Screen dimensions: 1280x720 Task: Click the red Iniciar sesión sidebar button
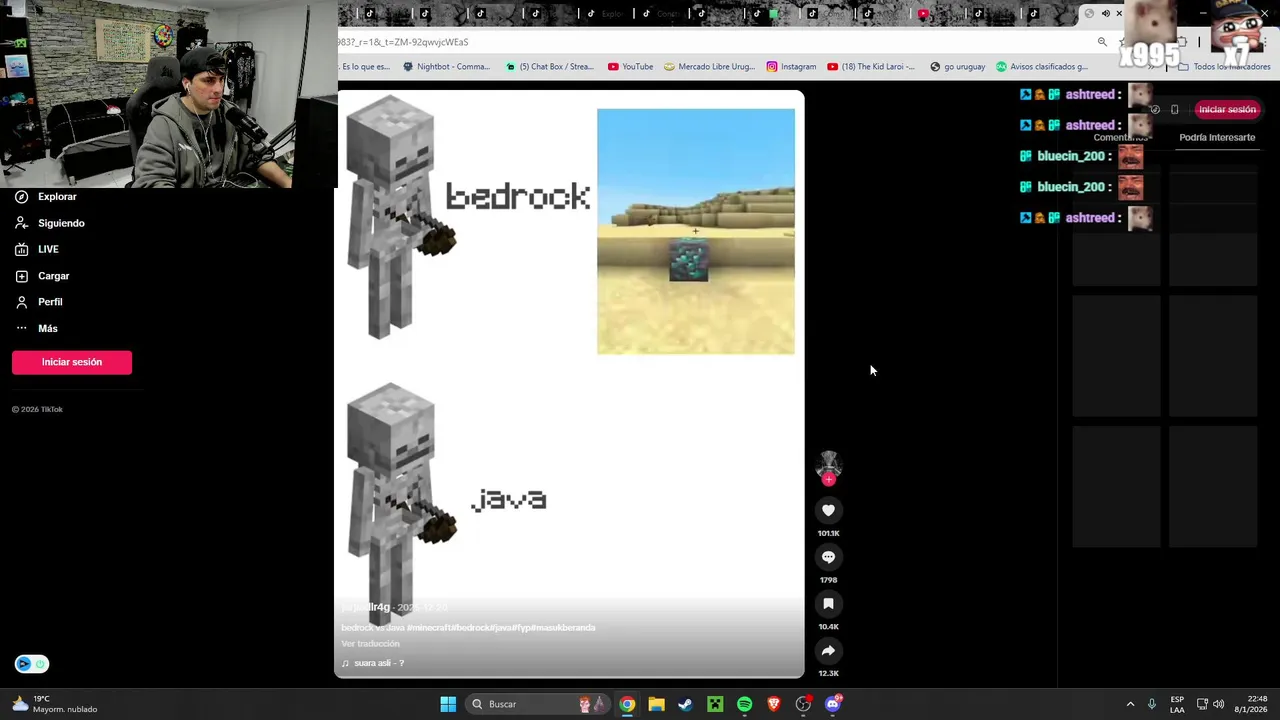72,362
